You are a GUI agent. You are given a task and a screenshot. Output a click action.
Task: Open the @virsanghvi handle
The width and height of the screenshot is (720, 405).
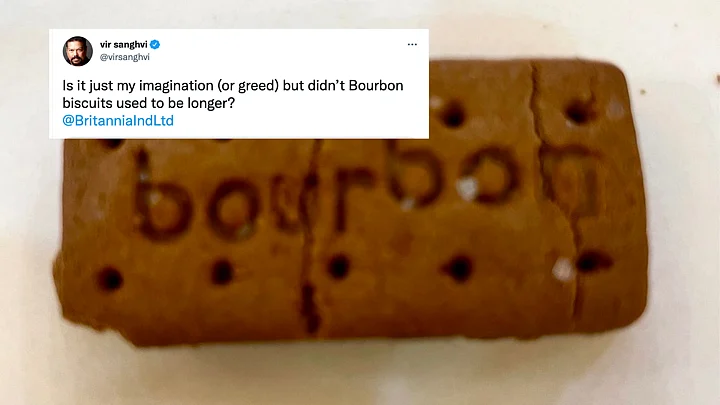point(125,57)
